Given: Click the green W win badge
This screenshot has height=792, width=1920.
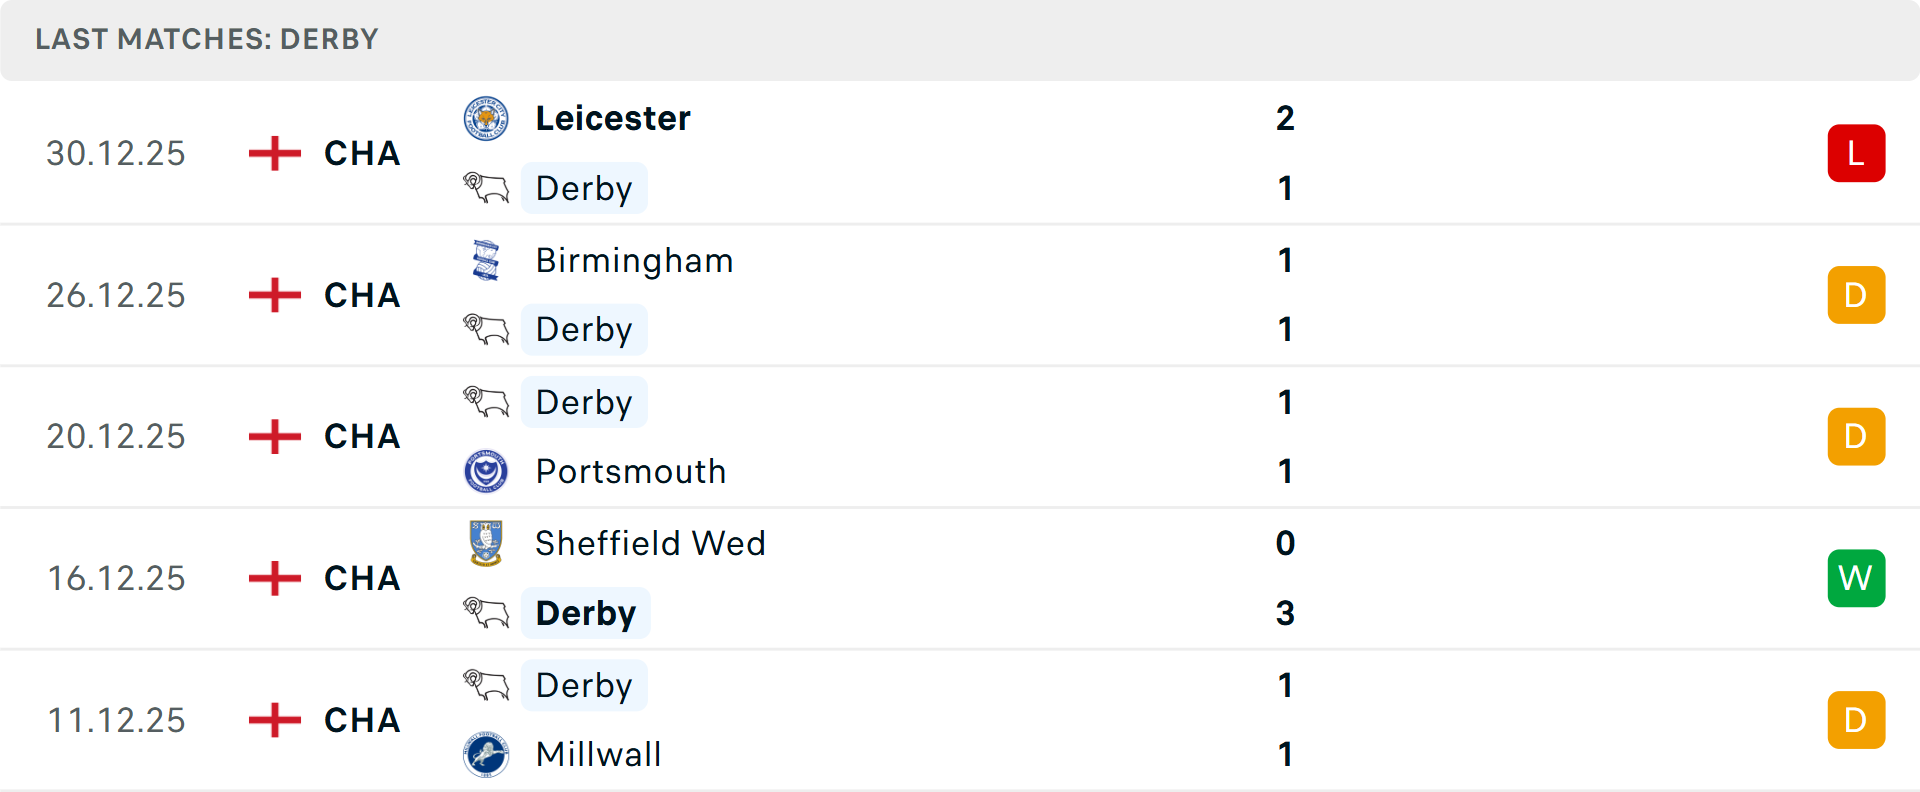Looking at the screenshot, I should click(1856, 578).
